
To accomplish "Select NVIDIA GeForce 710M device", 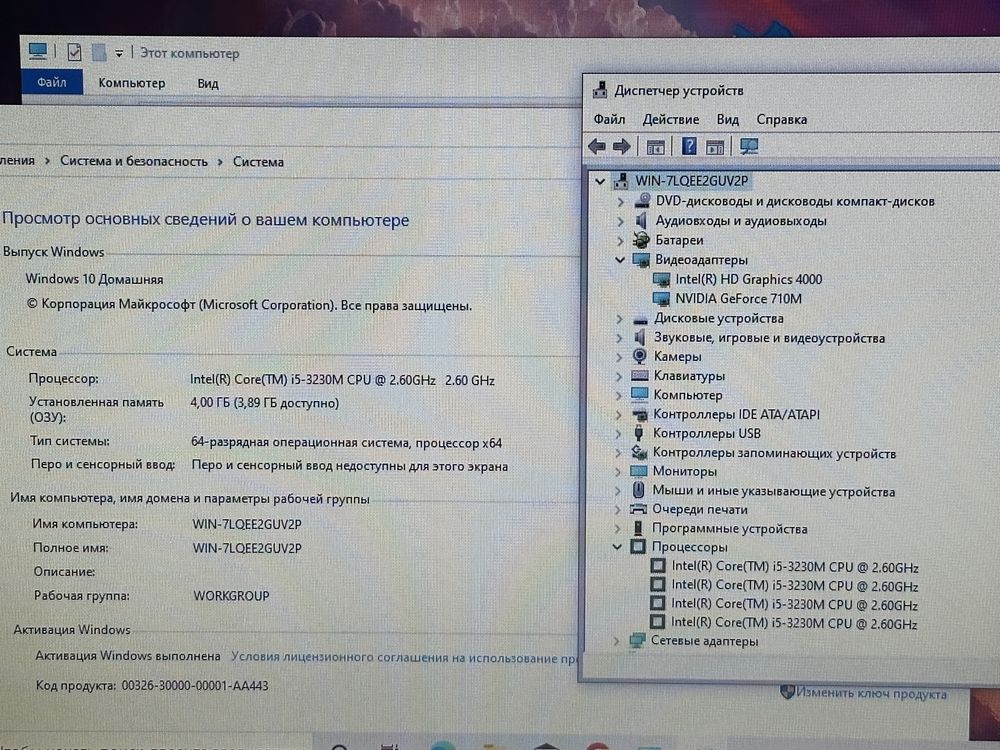I will [x=739, y=298].
